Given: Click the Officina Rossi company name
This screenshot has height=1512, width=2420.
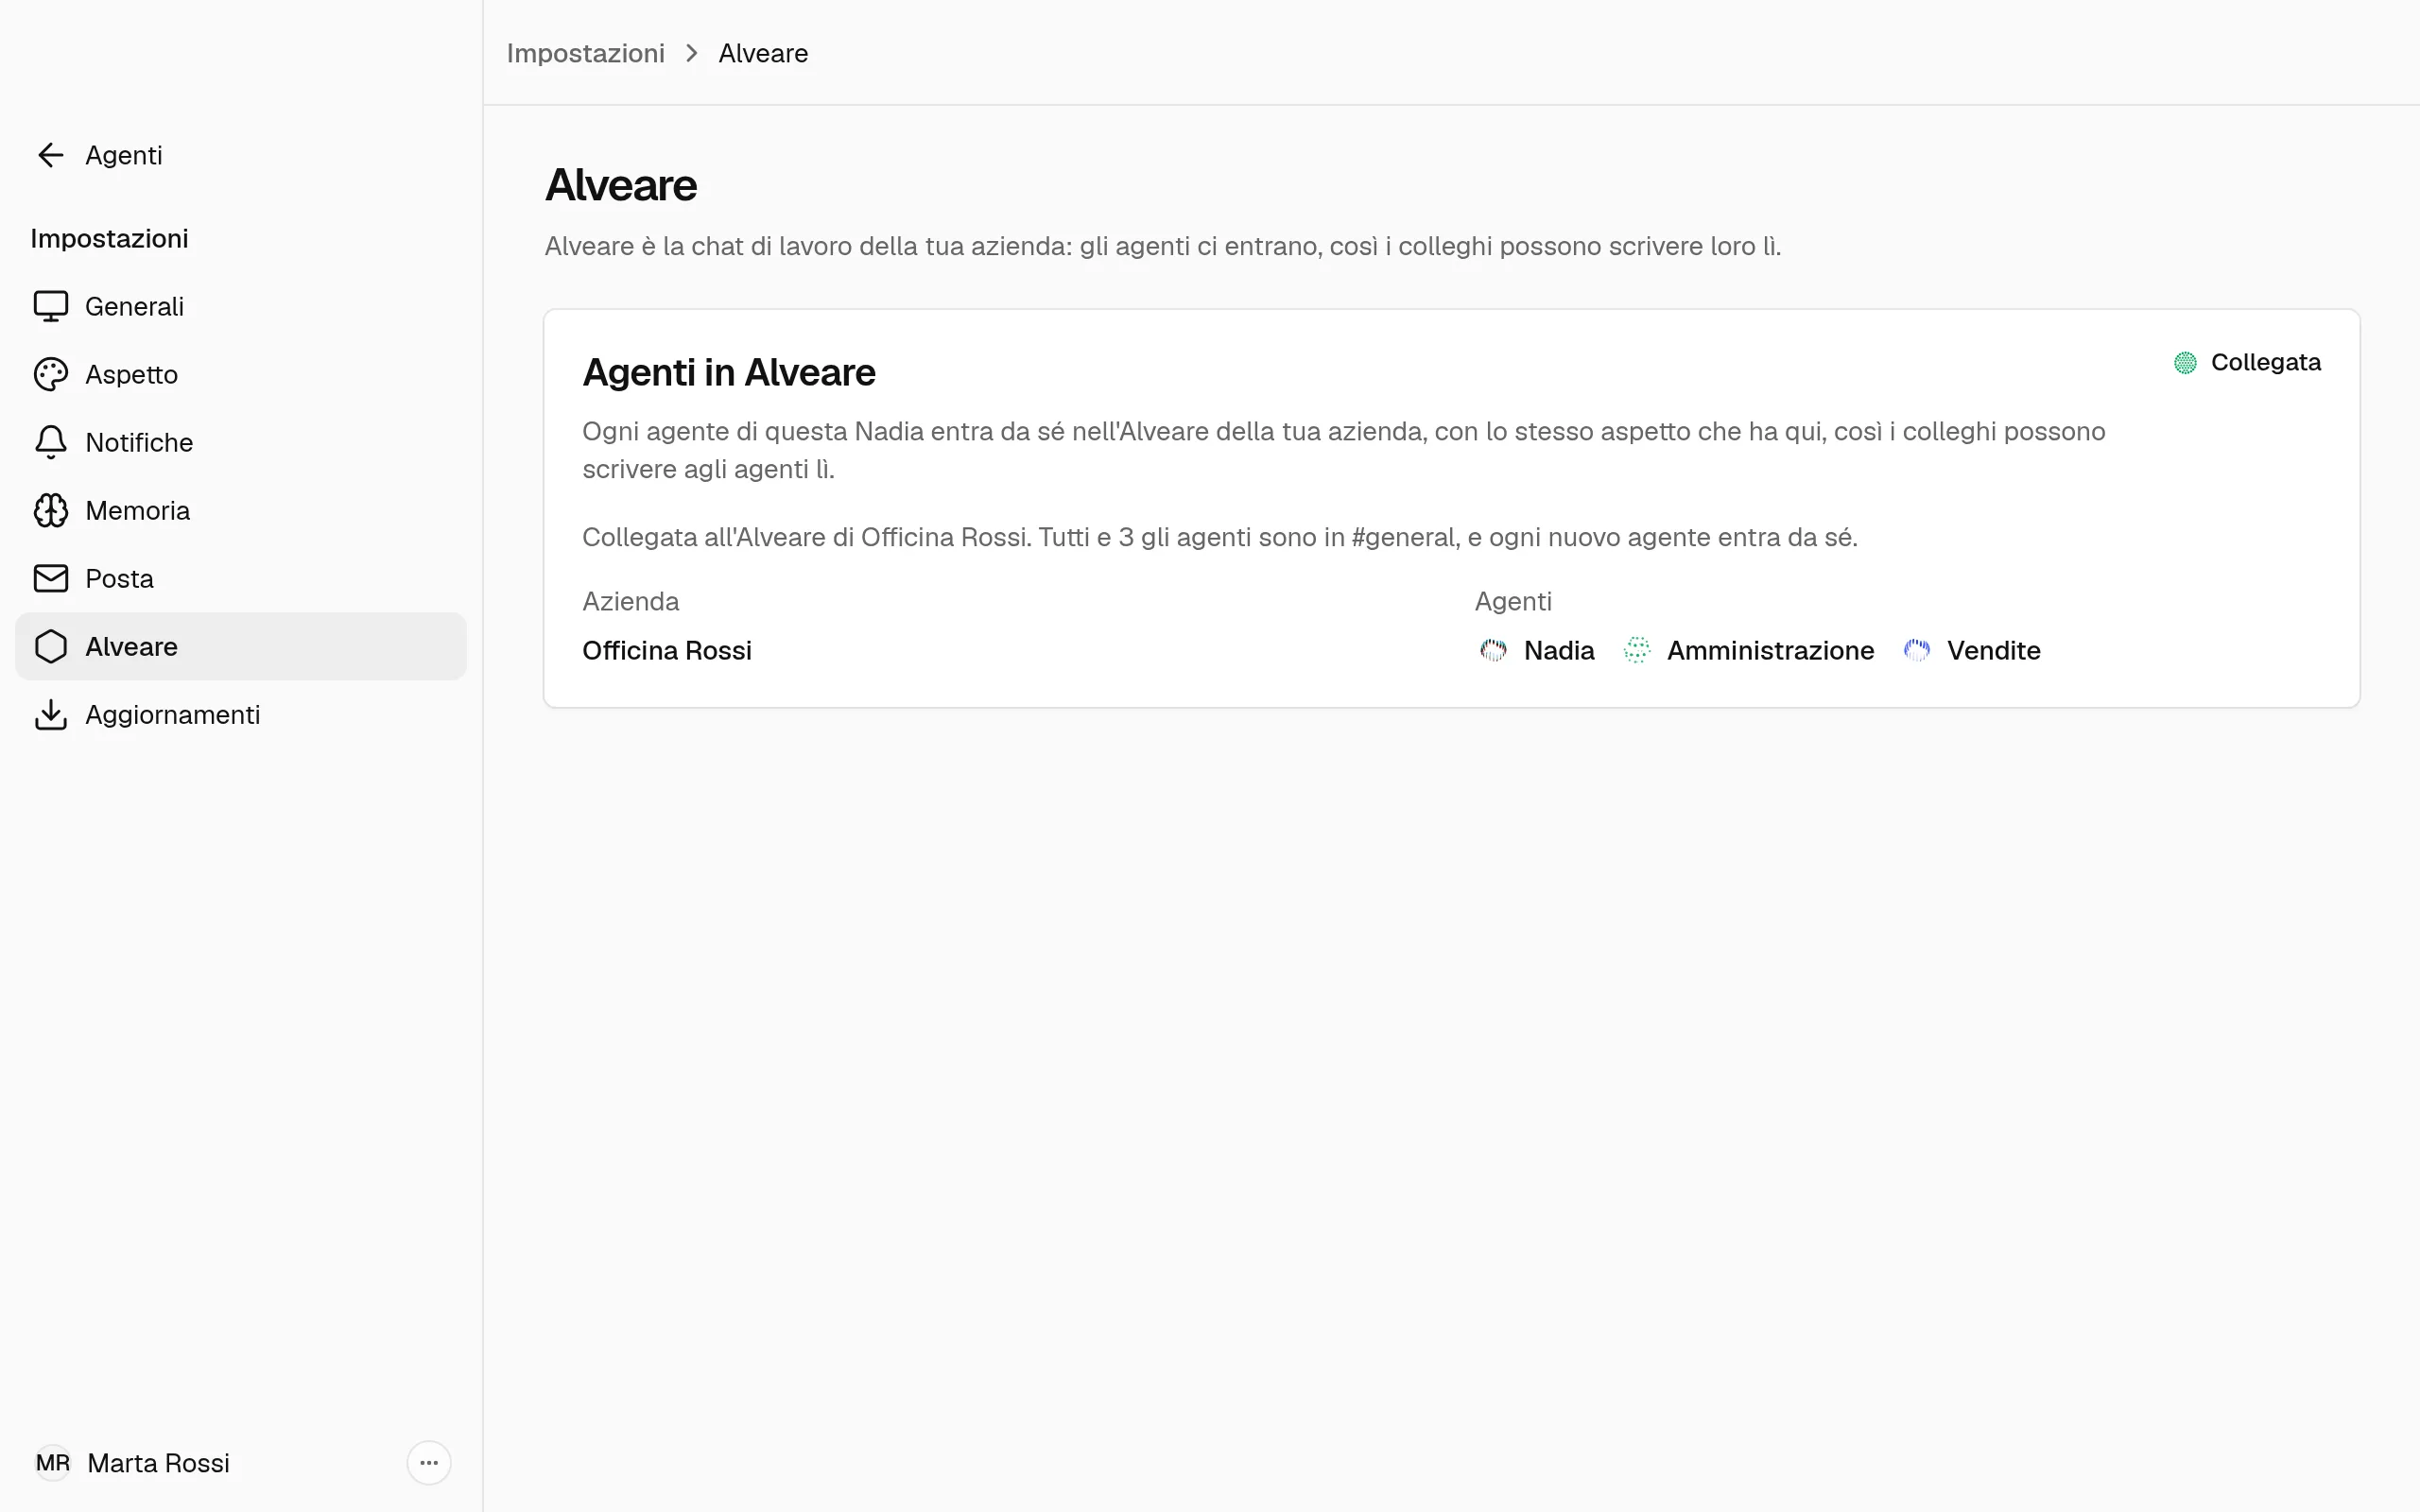Looking at the screenshot, I should point(667,650).
